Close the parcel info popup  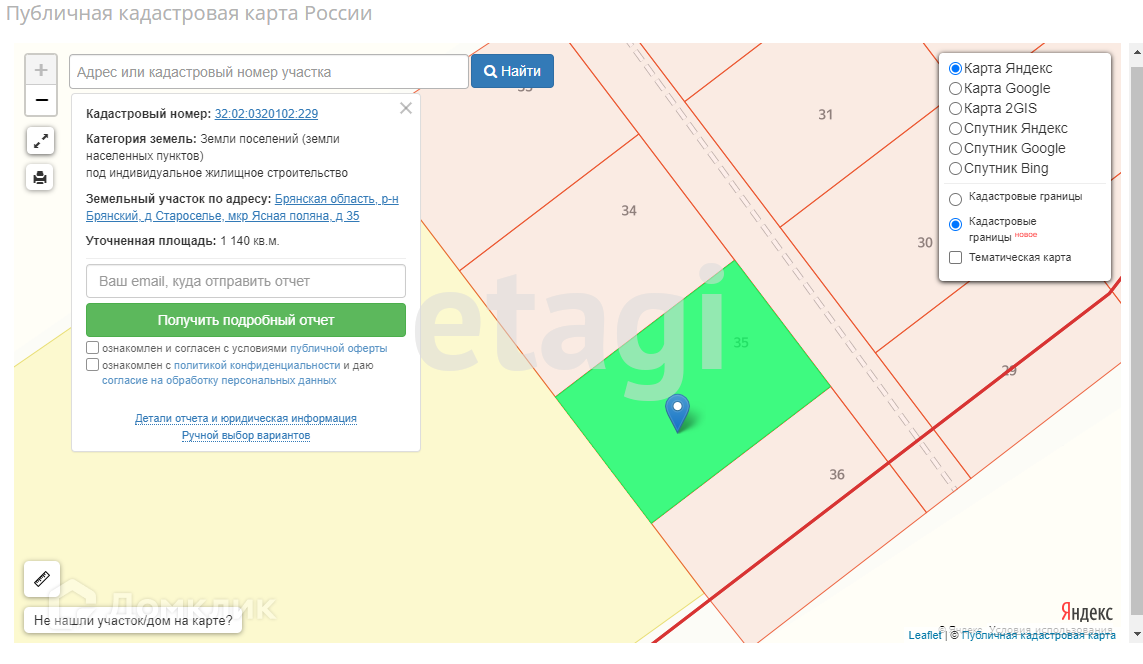coord(406,108)
